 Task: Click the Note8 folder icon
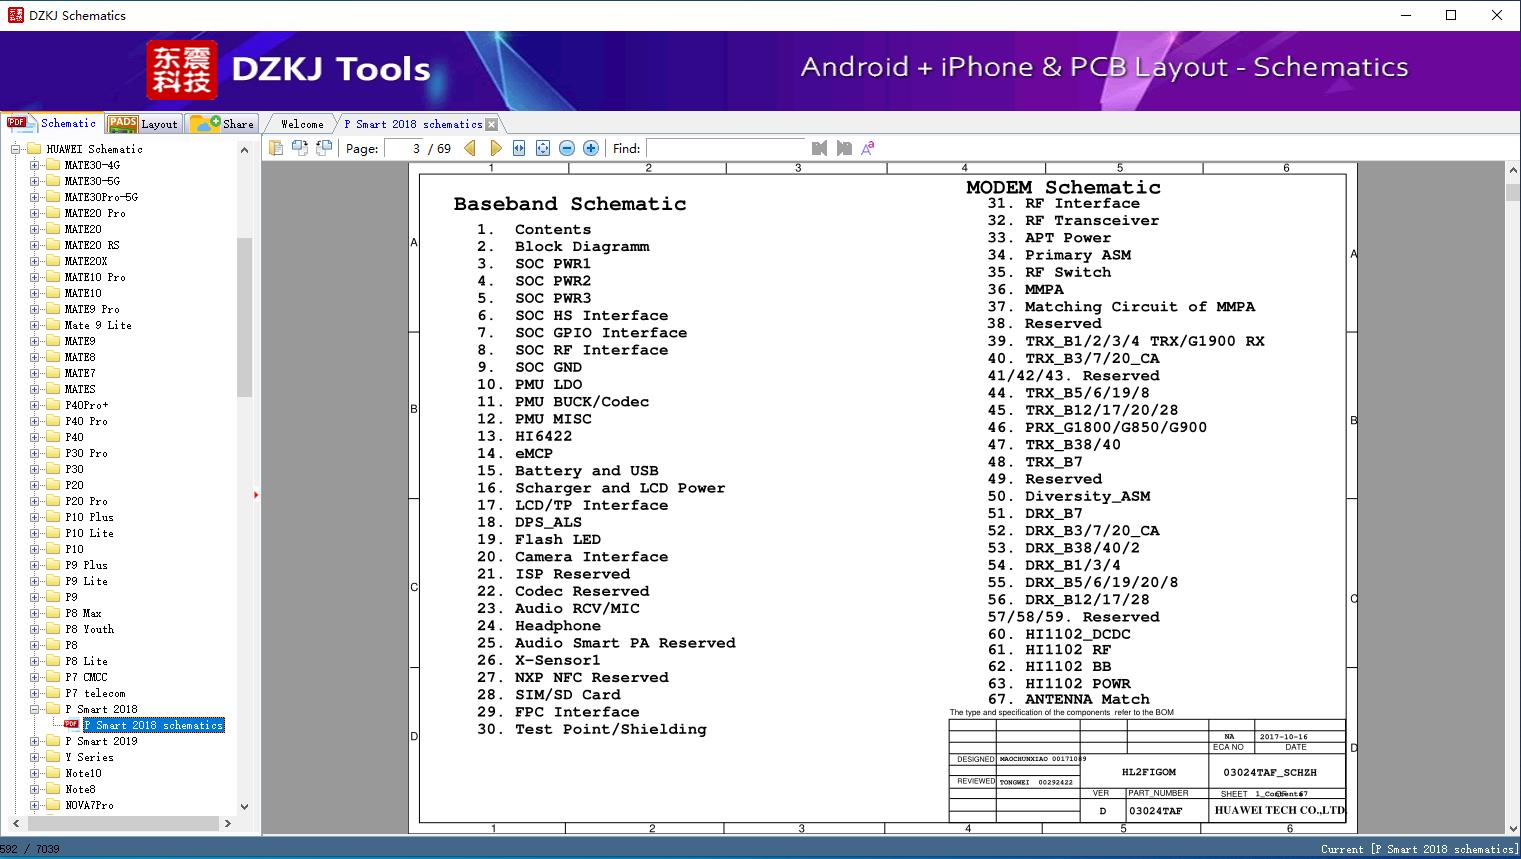pyautogui.click(x=52, y=789)
